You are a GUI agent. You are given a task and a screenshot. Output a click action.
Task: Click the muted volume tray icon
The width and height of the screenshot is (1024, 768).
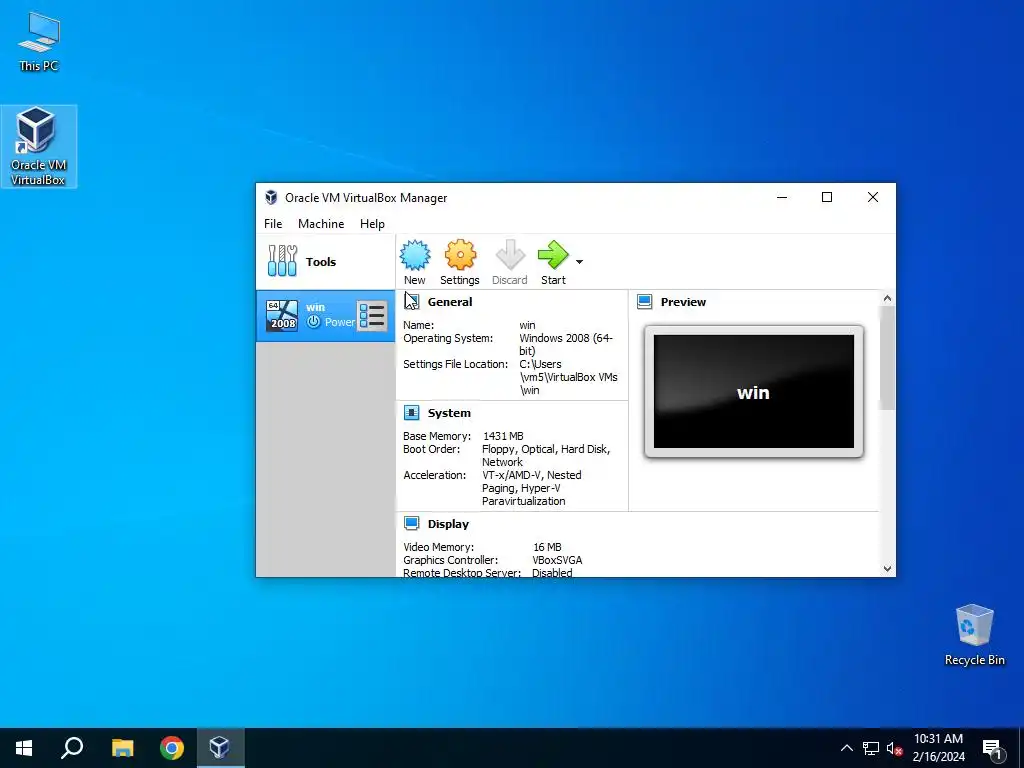[x=894, y=748]
